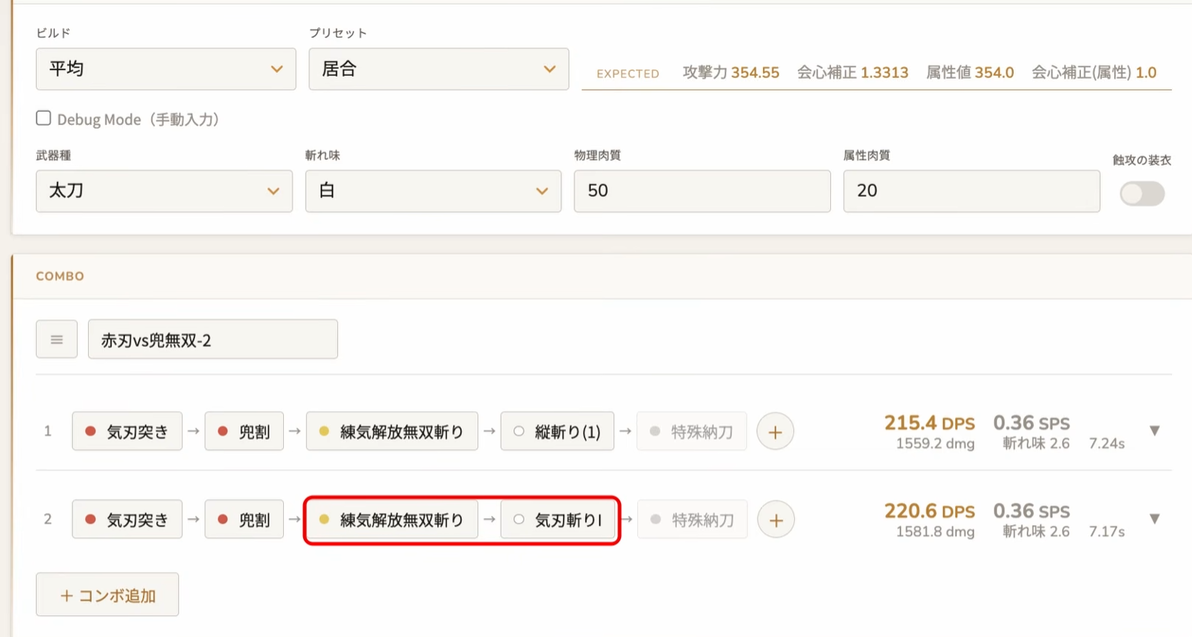
Task: Open the hamburger menu beside combo name
Action: (x=56, y=339)
